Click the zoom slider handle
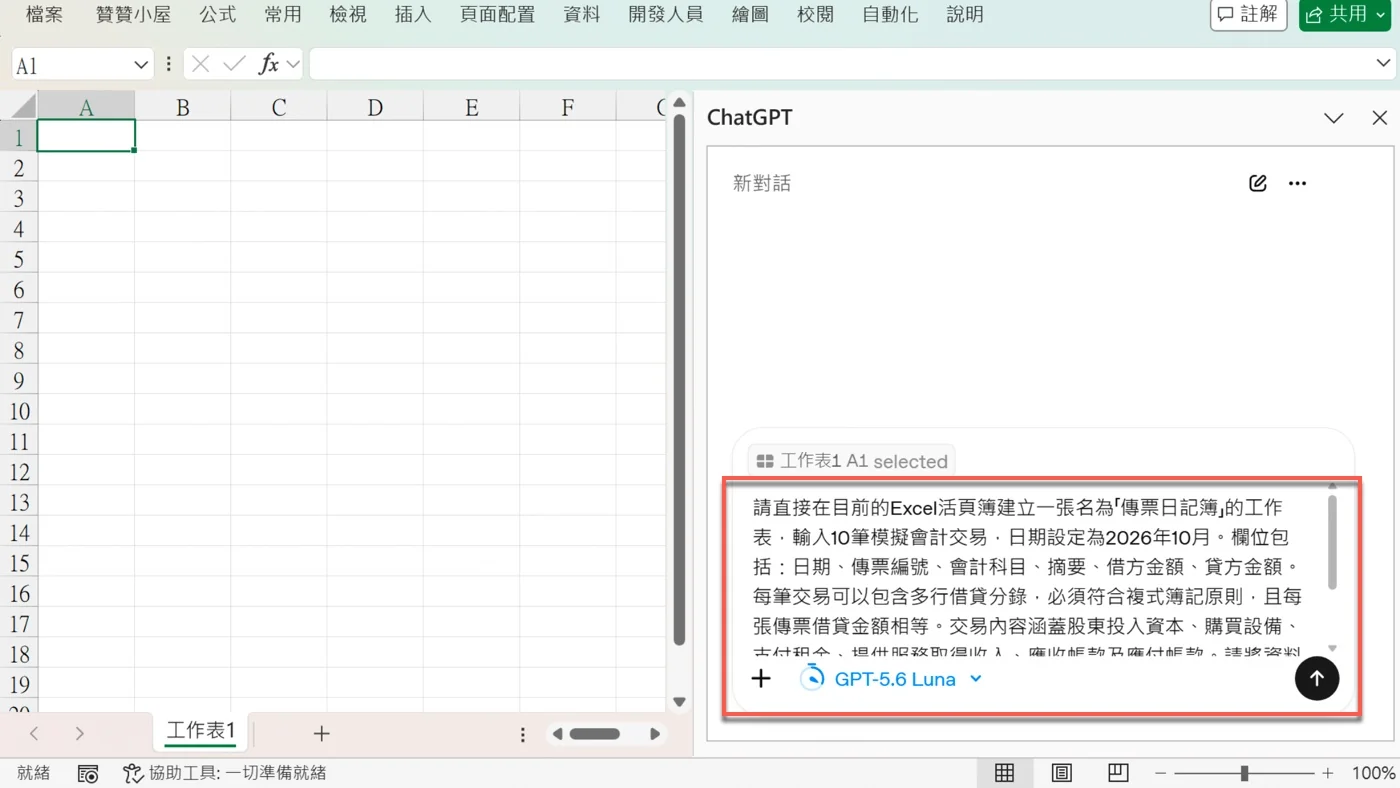This screenshot has height=788, width=1400. click(x=1244, y=773)
